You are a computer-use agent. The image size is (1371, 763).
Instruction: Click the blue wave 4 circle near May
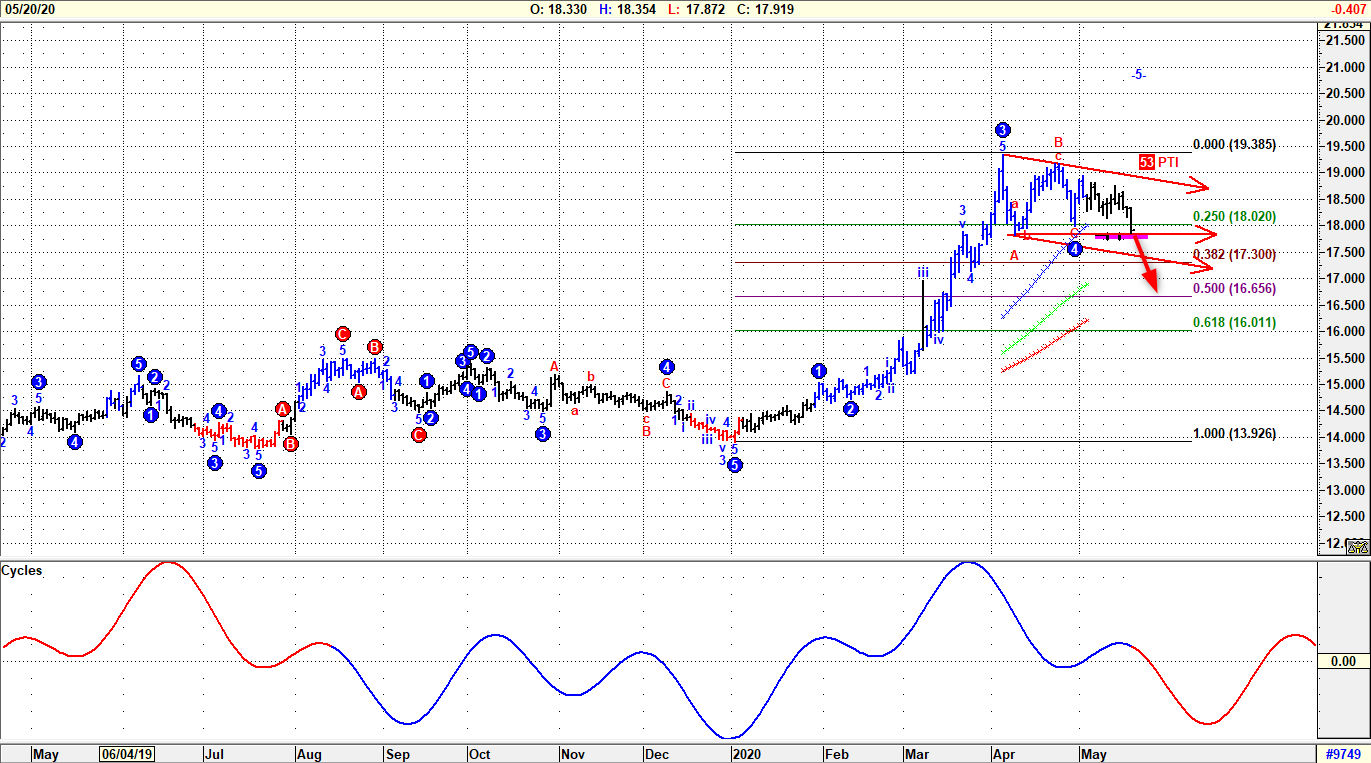pyautogui.click(x=1074, y=249)
